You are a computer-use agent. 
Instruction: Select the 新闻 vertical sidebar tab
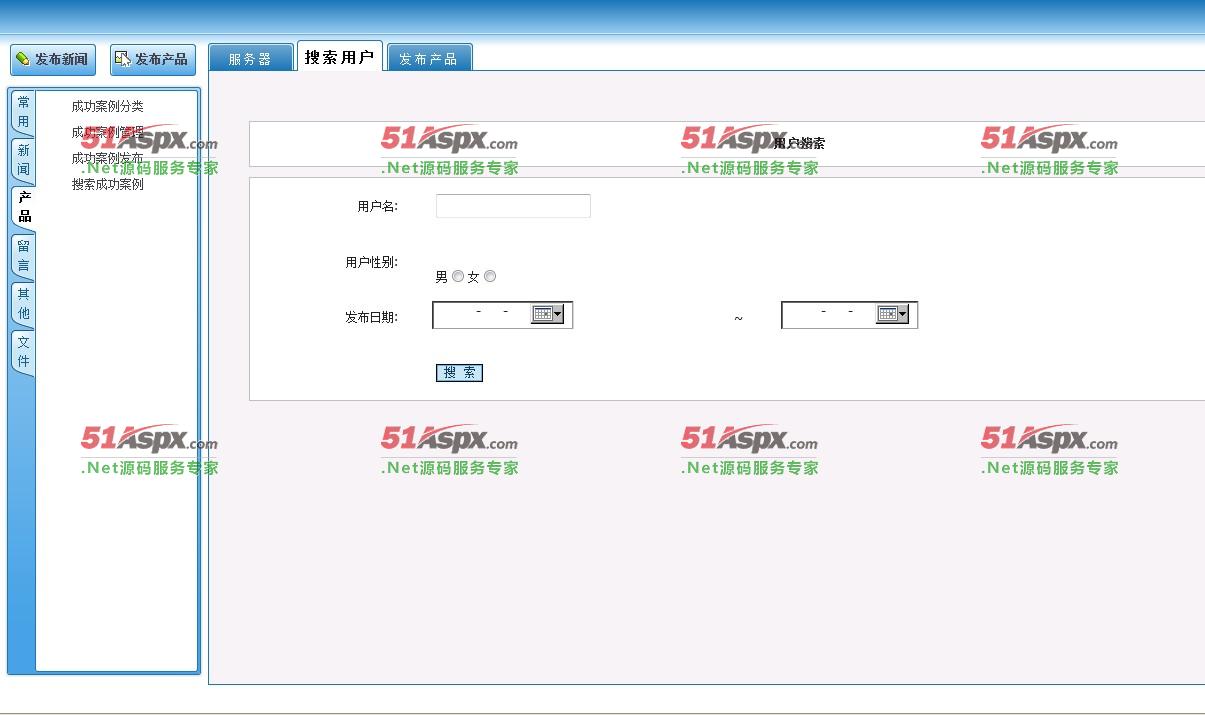[x=23, y=160]
